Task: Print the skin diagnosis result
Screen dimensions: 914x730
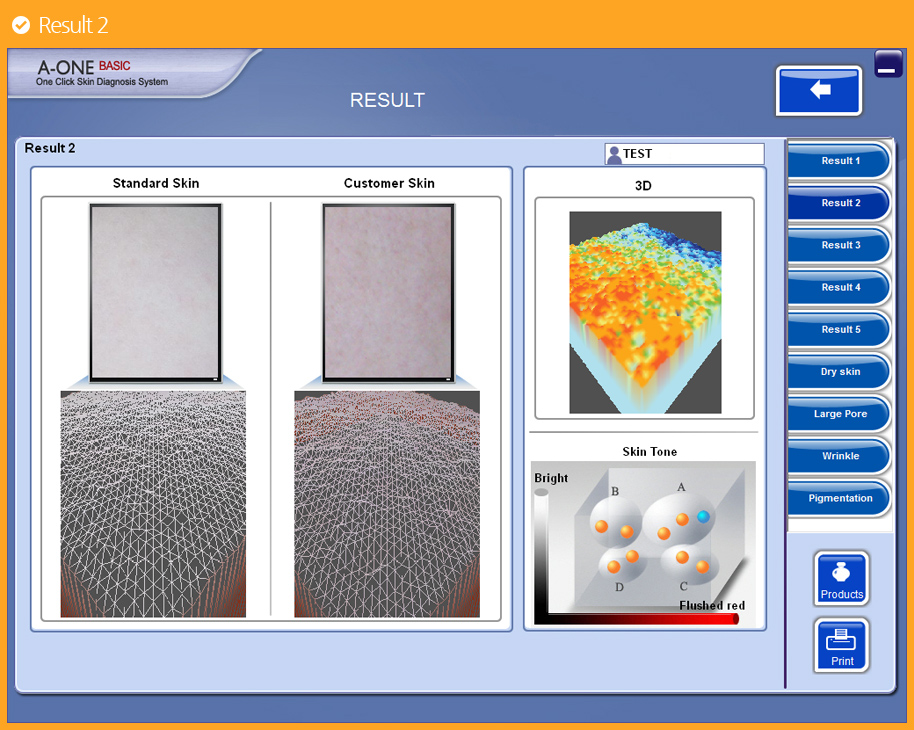Action: coord(841,645)
